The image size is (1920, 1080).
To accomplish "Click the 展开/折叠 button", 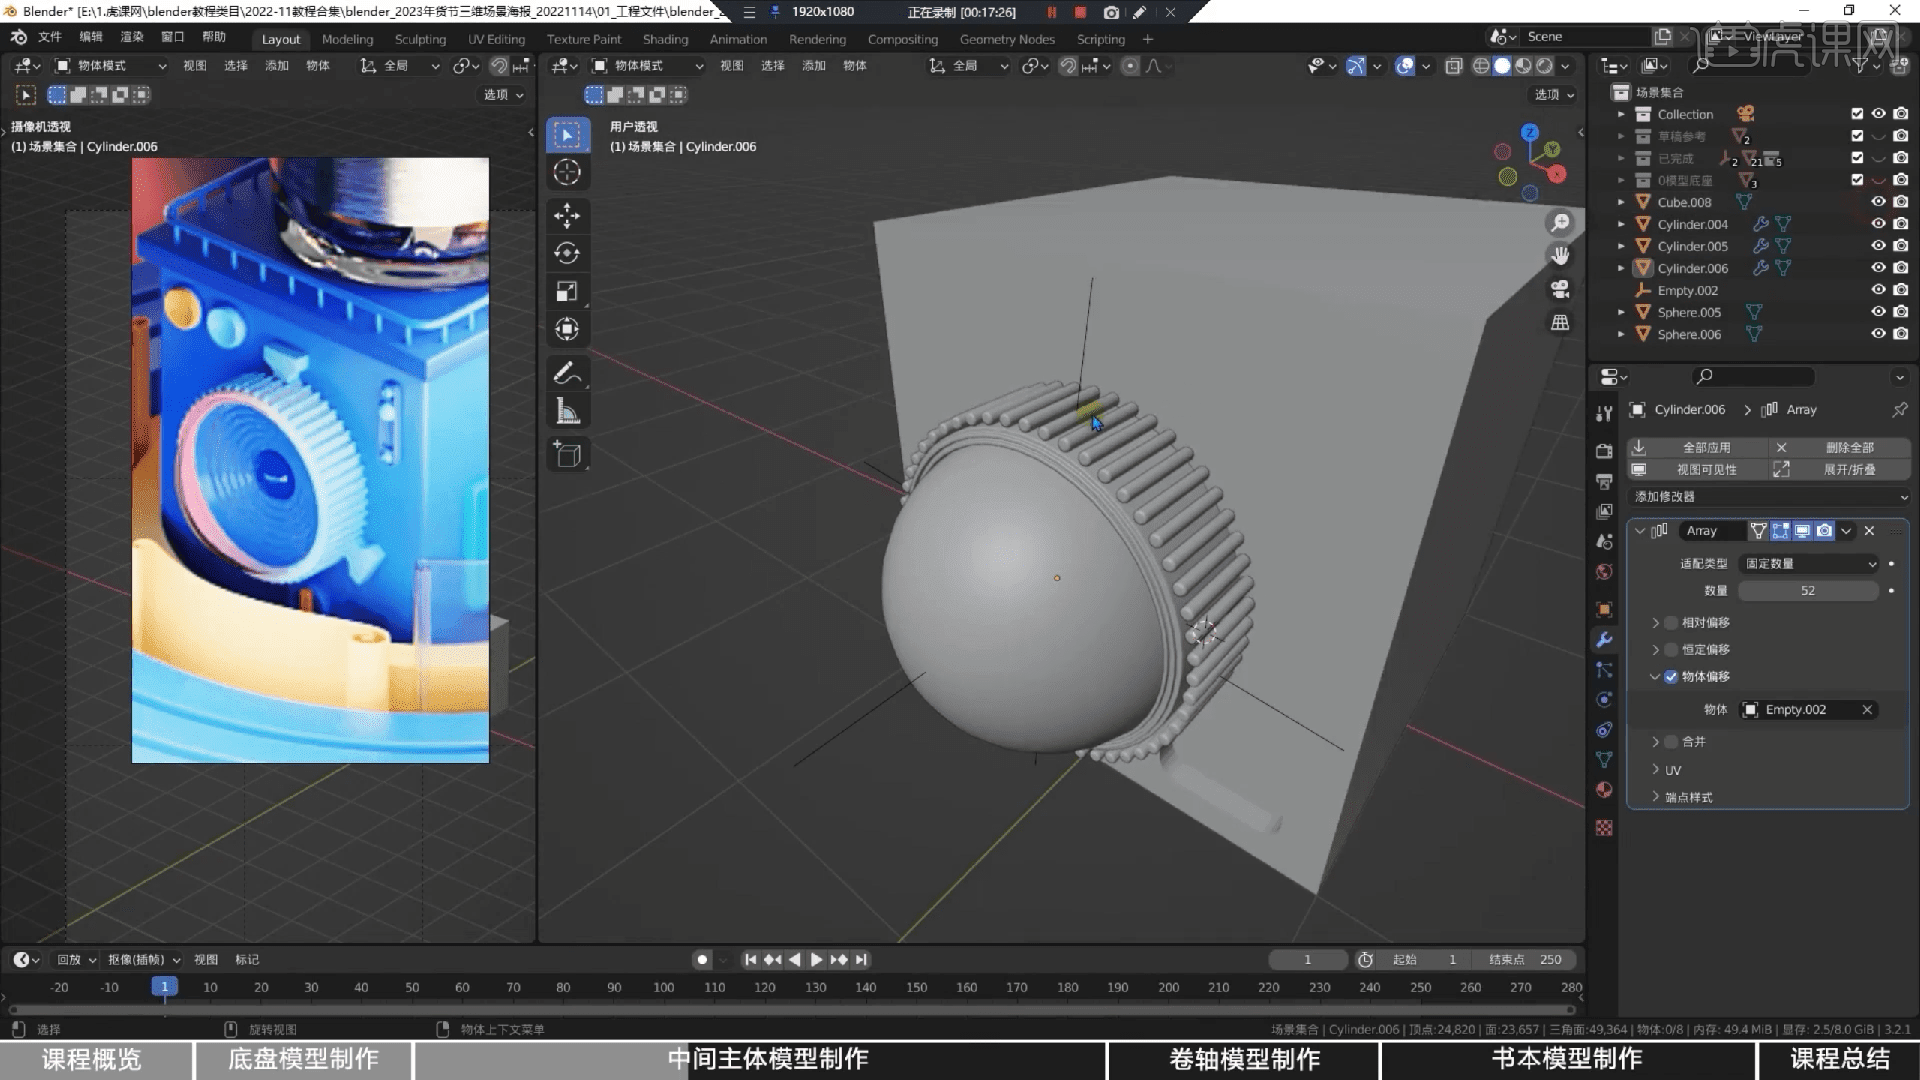I will point(1840,469).
